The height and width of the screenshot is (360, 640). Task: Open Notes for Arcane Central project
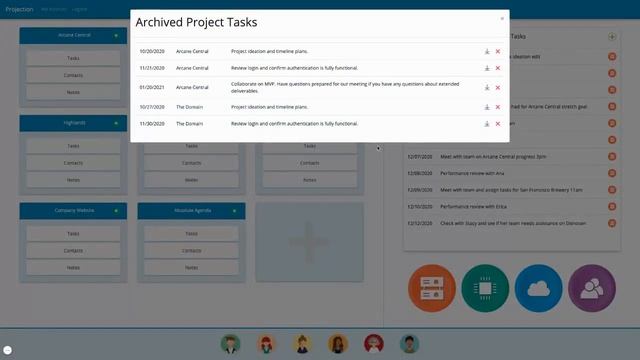pos(73,93)
